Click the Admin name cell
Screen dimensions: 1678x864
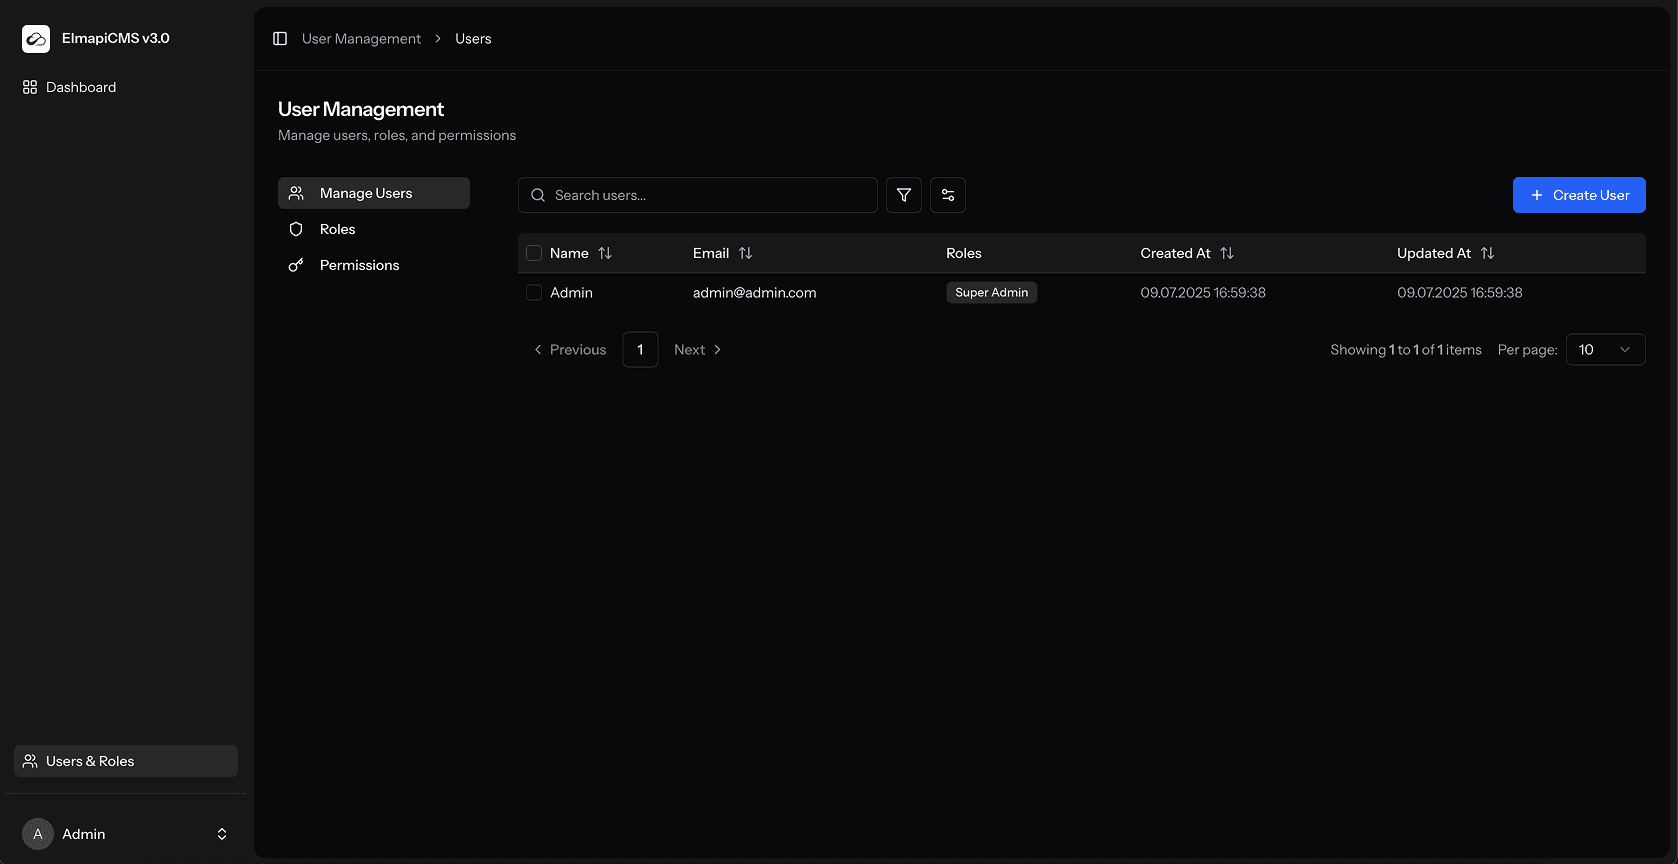[x=571, y=293]
